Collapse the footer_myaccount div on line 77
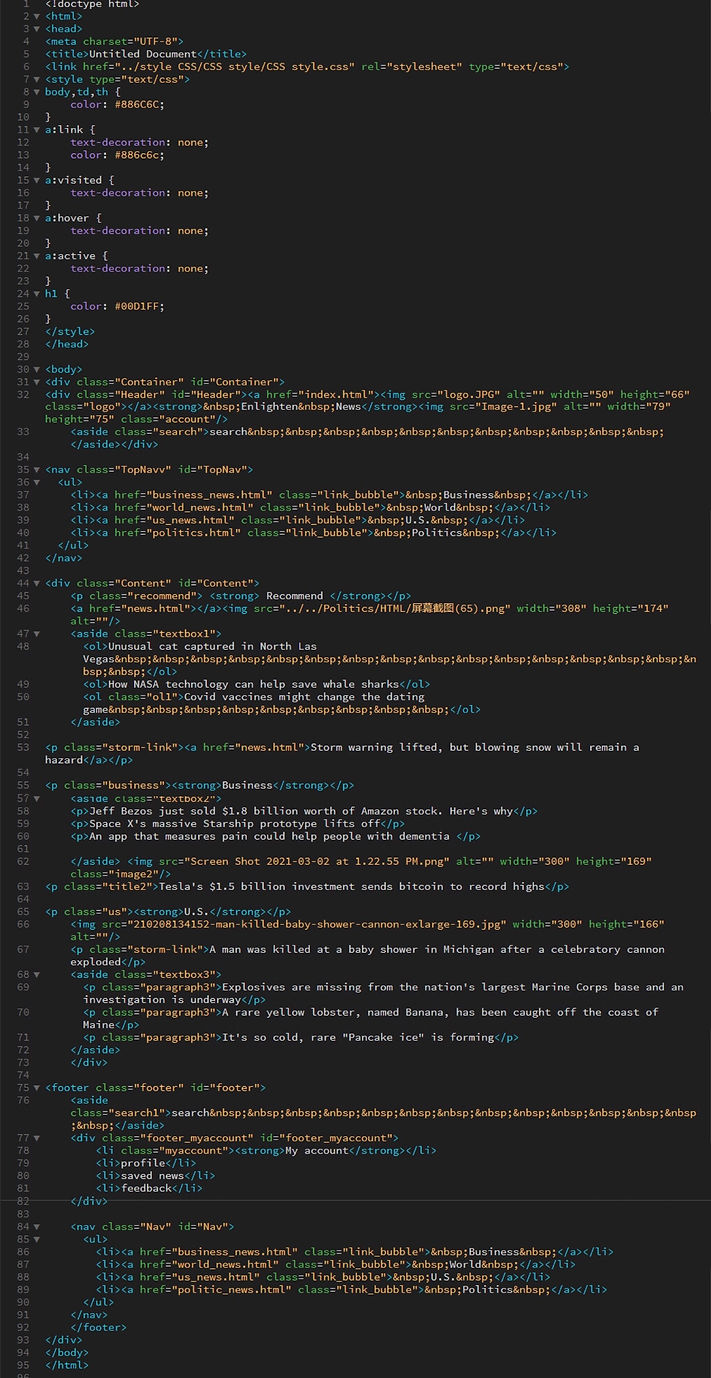This screenshot has height=1378, width=711. (x=37, y=1138)
